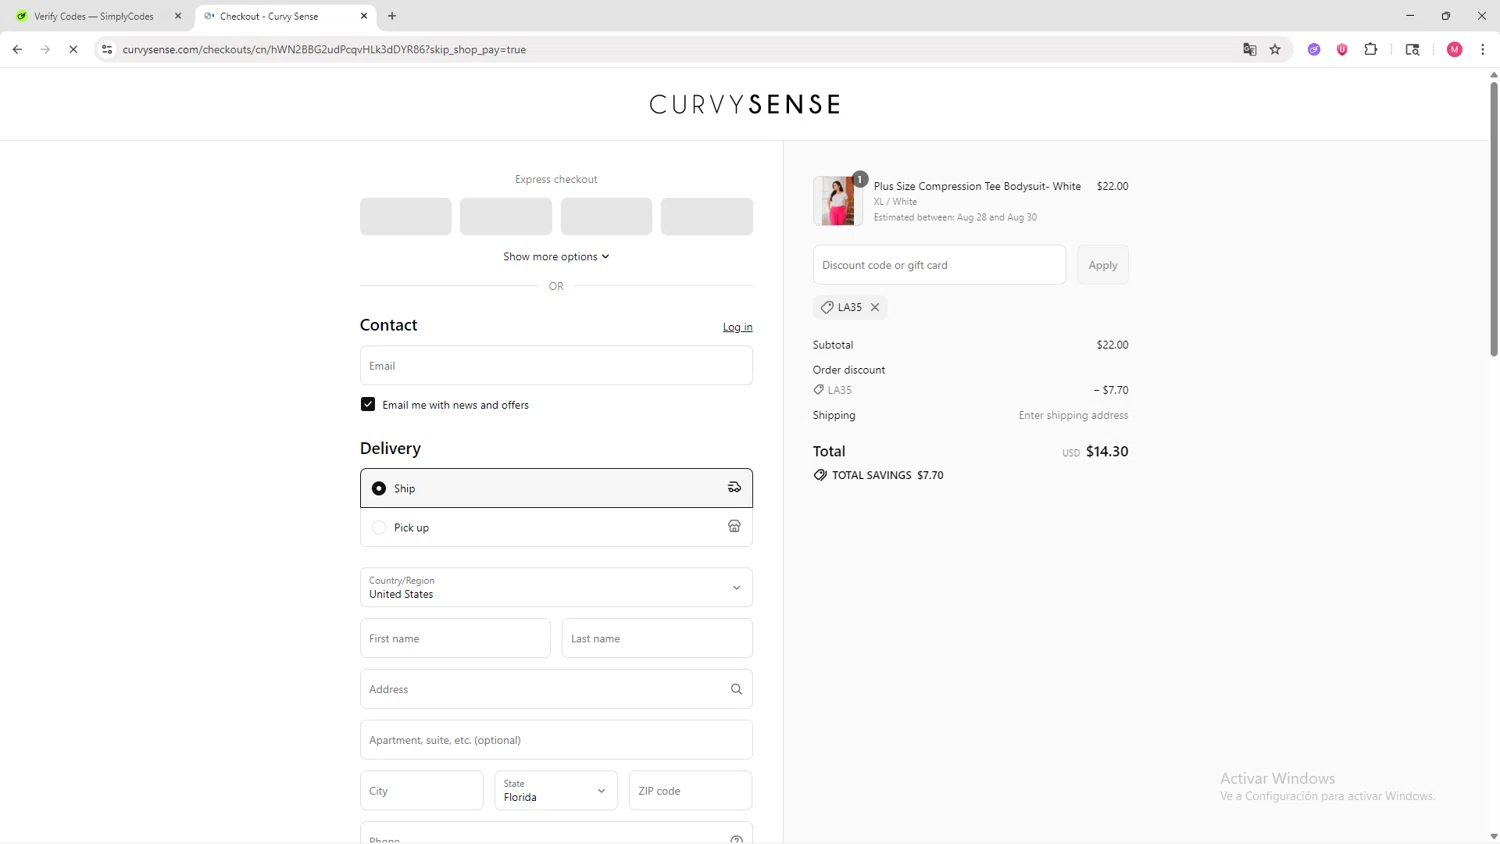Click the ZIP code field

690,790
